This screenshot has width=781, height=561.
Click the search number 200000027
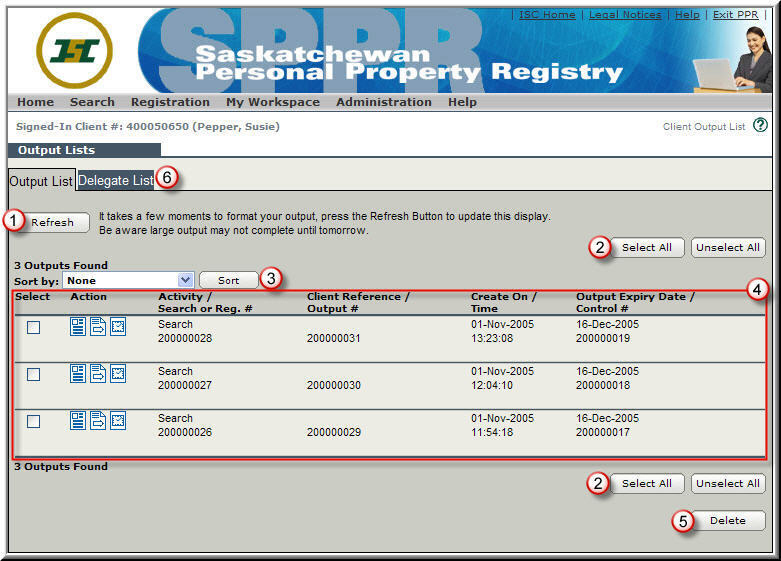tap(185, 385)
